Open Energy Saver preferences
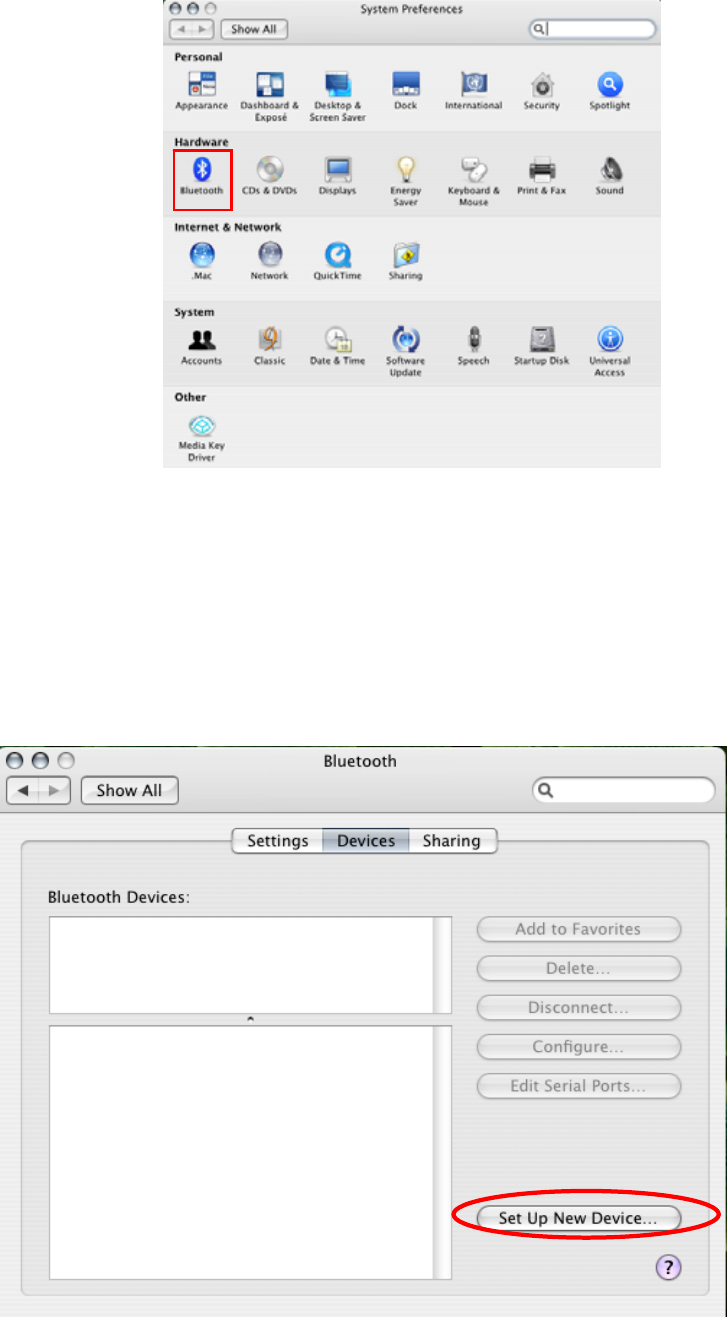727x1317 pixels. point(405,180)
